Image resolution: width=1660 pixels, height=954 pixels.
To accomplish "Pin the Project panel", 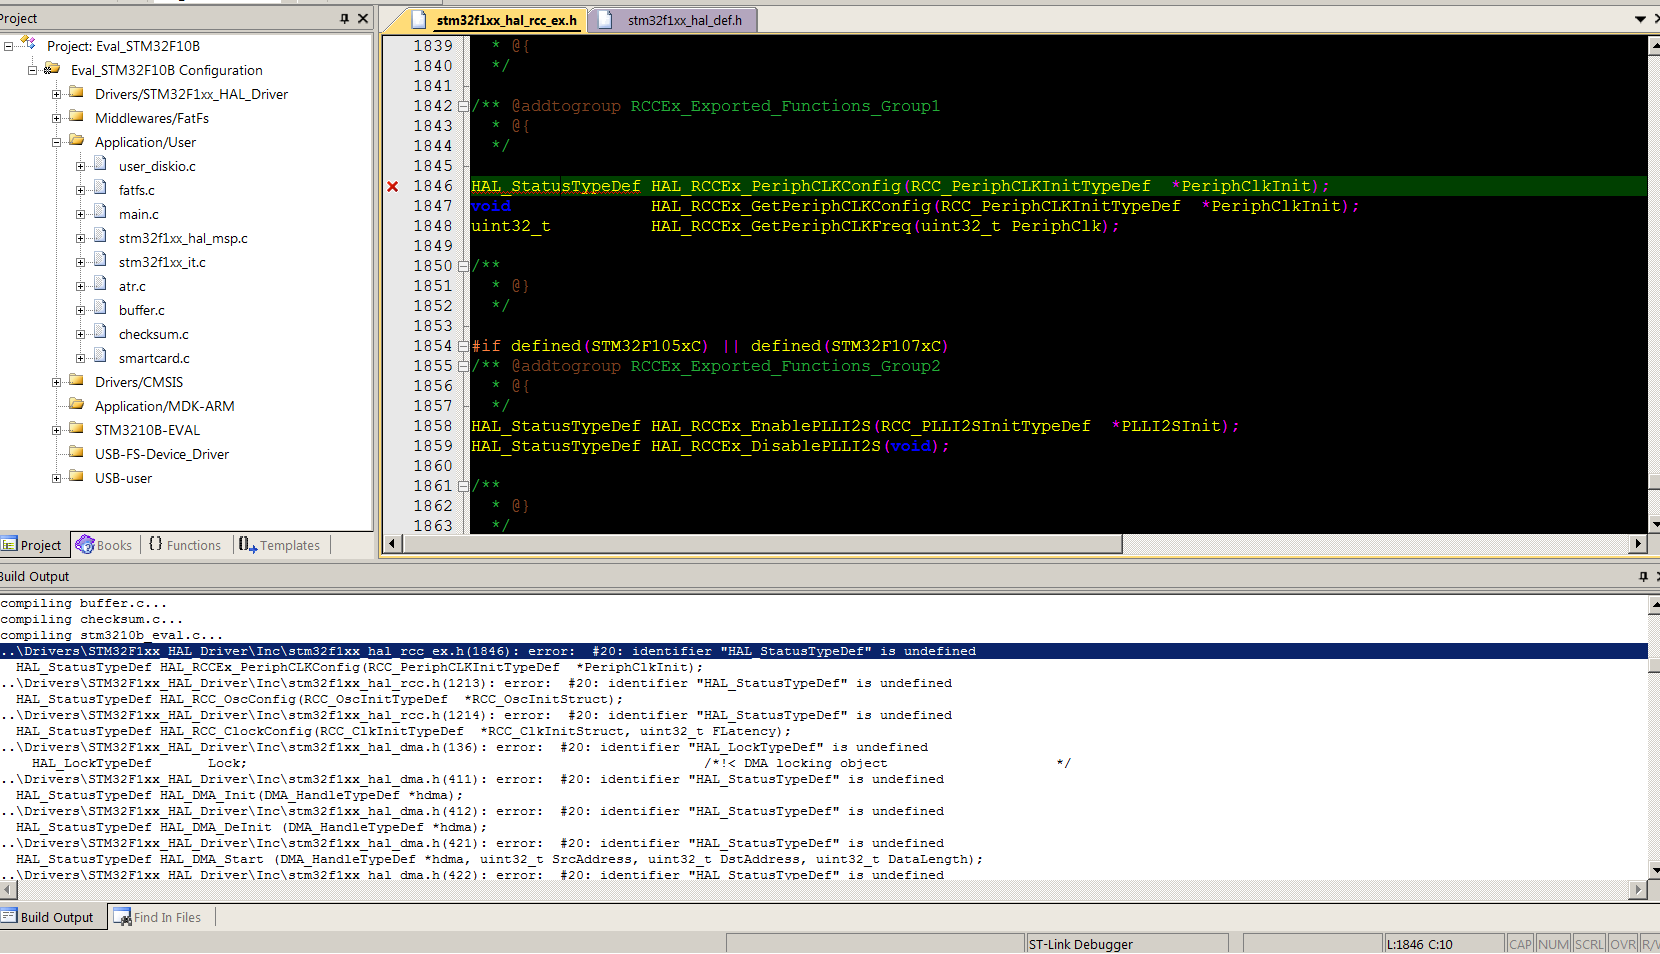I will click(344, 18).
